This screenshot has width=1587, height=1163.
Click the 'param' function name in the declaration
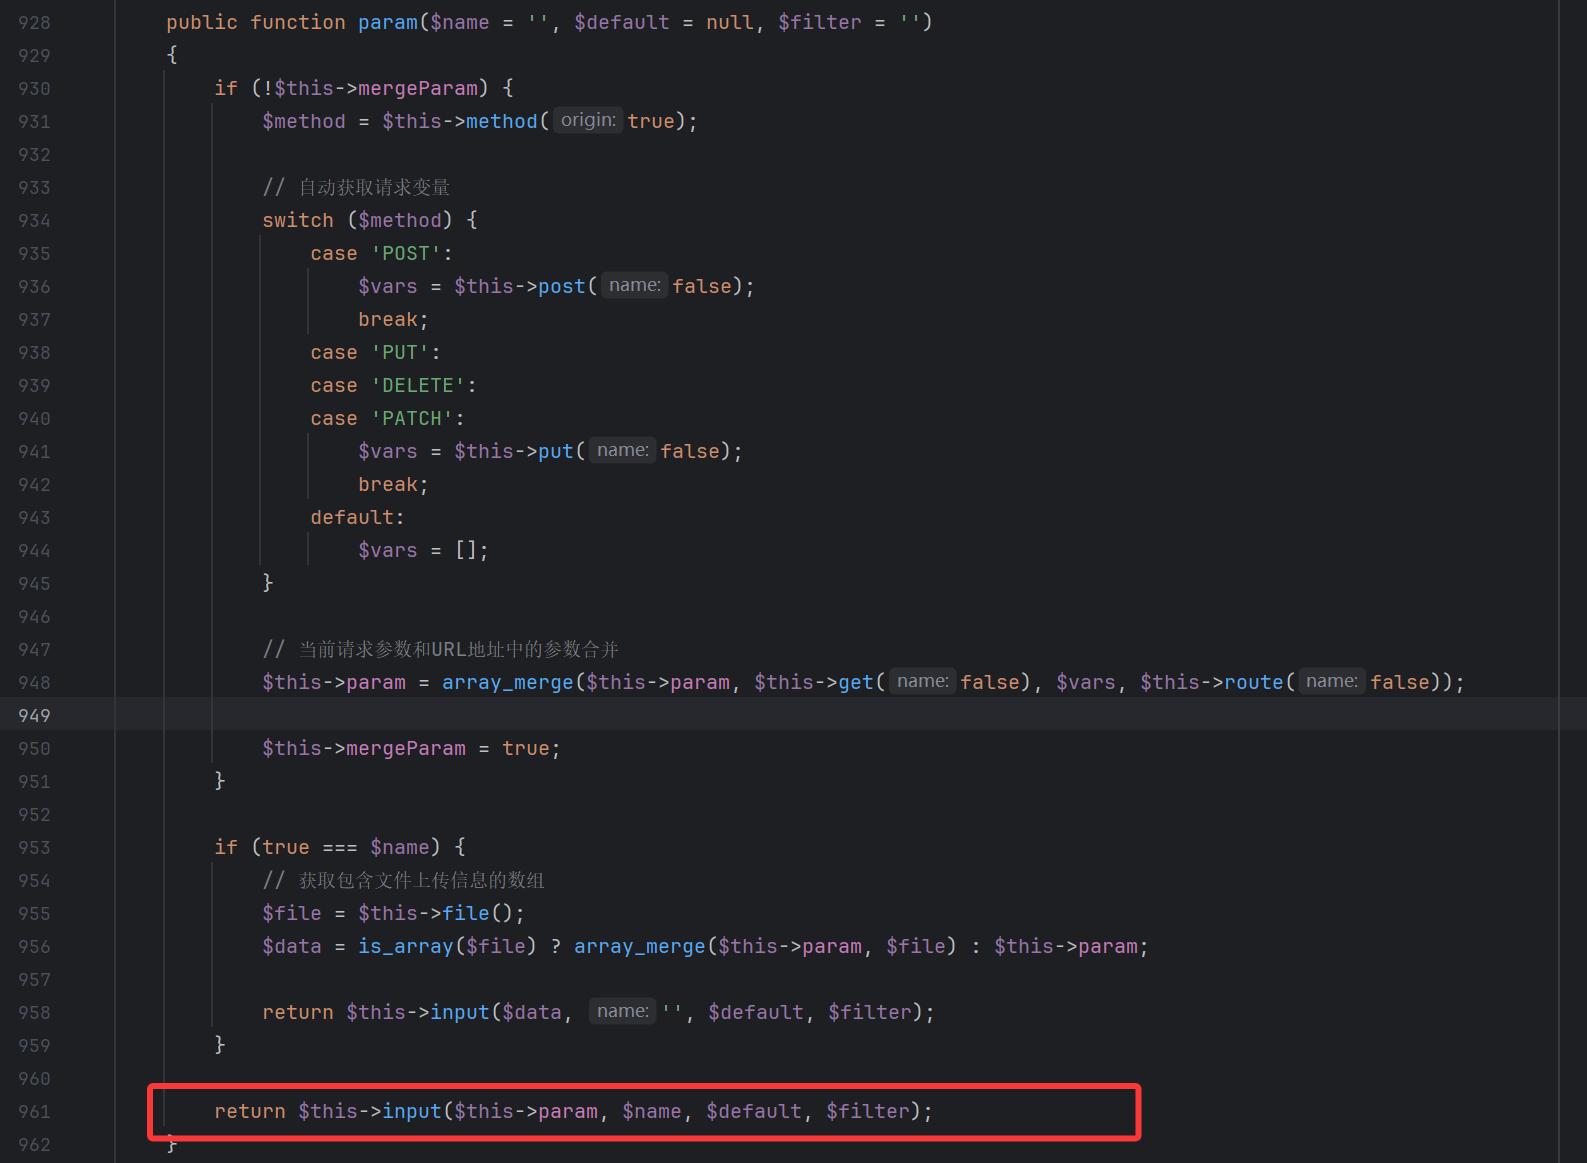click(387, 23)
